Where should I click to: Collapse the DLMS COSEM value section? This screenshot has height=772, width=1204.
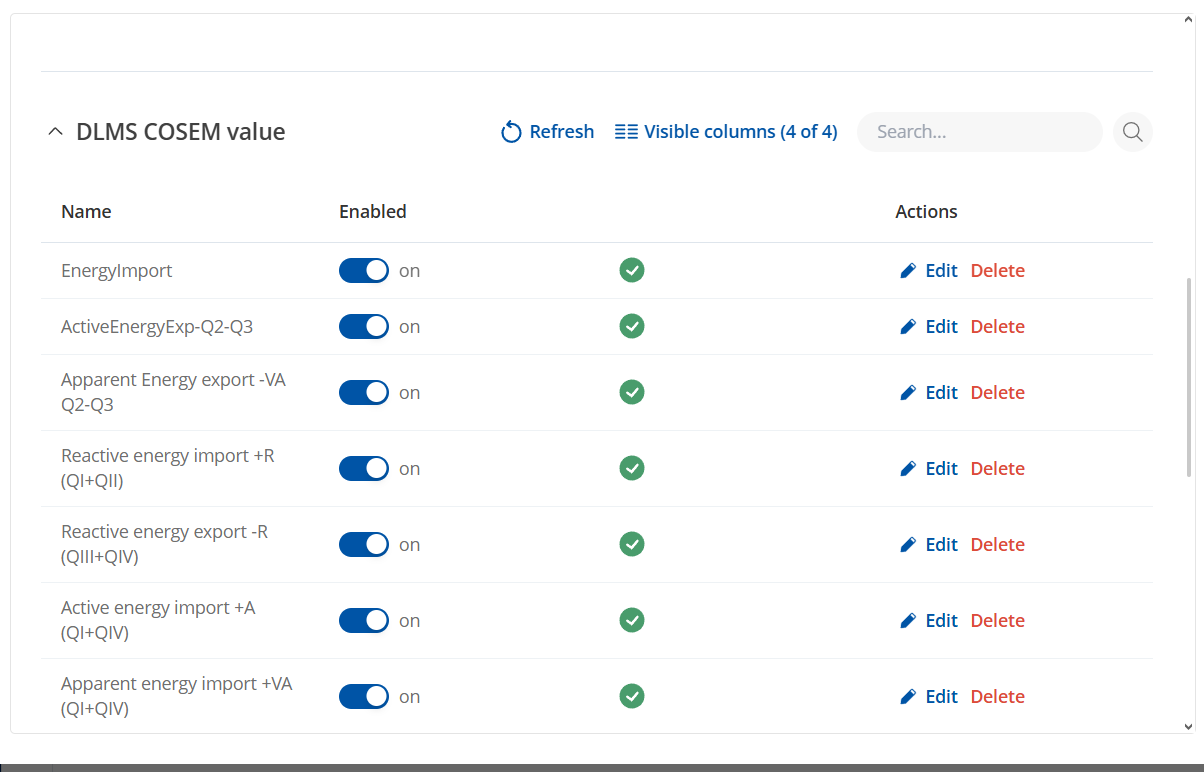(56, 132)
